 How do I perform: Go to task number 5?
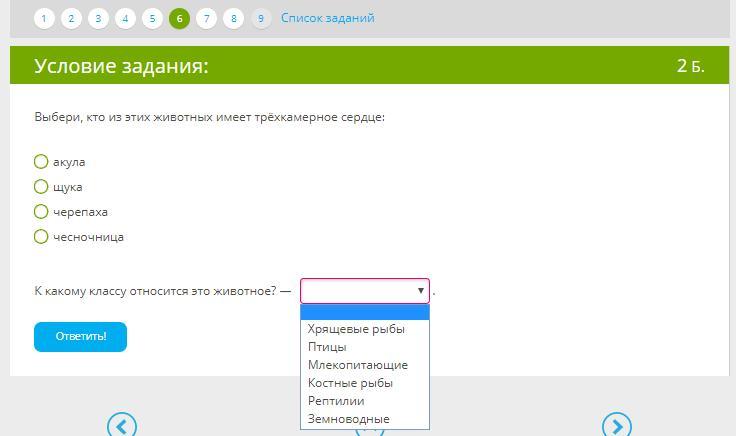[153, 19]
